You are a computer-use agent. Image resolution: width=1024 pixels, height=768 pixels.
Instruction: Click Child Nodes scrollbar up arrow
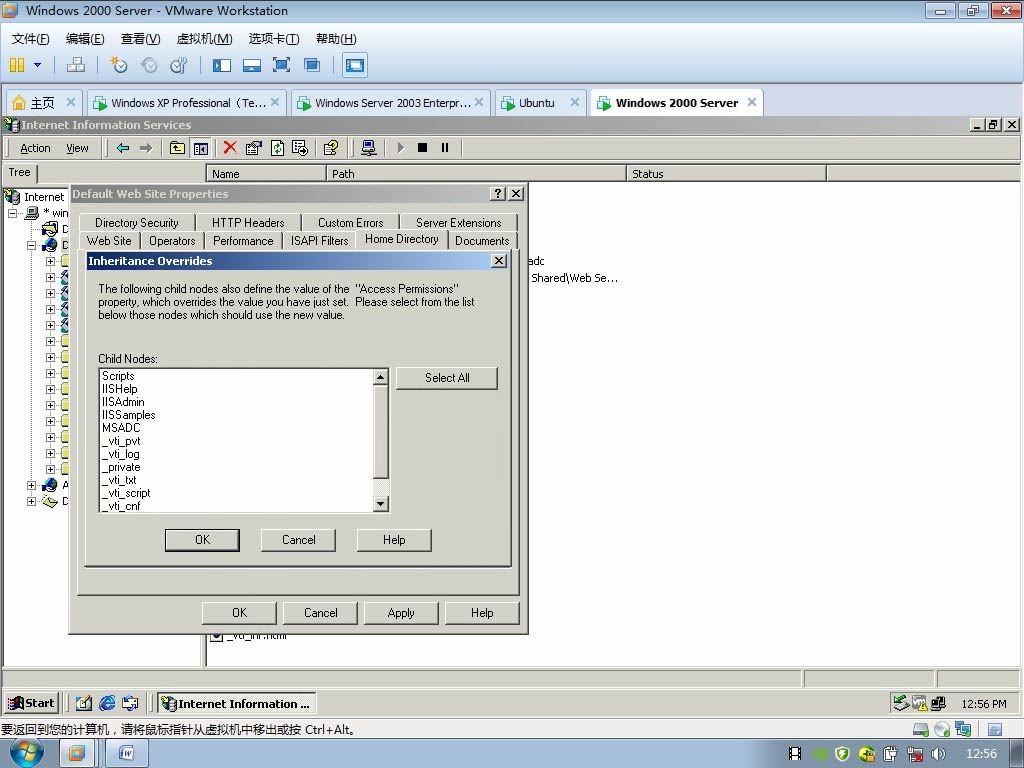381,377
